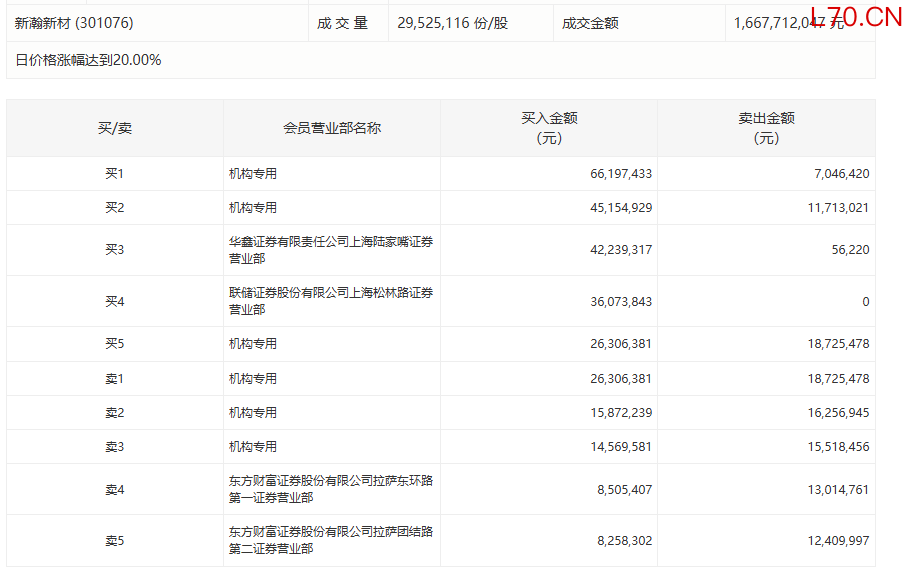The height and width of the screenshot is (582, 906).
Task: Click the buy amount 66,197,433
Action: [x=621, y=174]
